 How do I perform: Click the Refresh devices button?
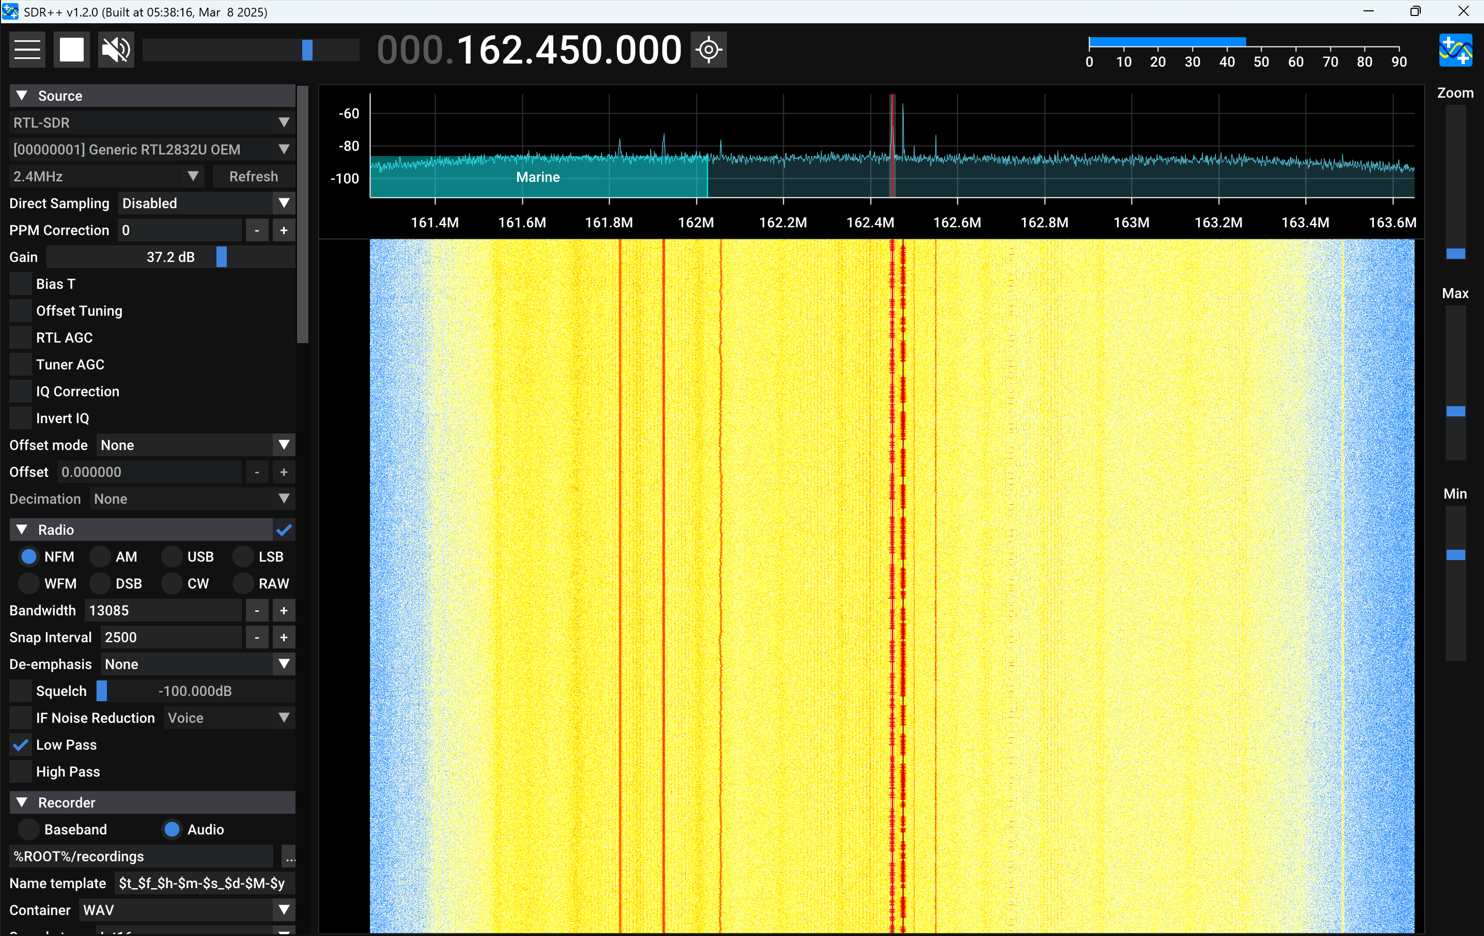[253, 177]
